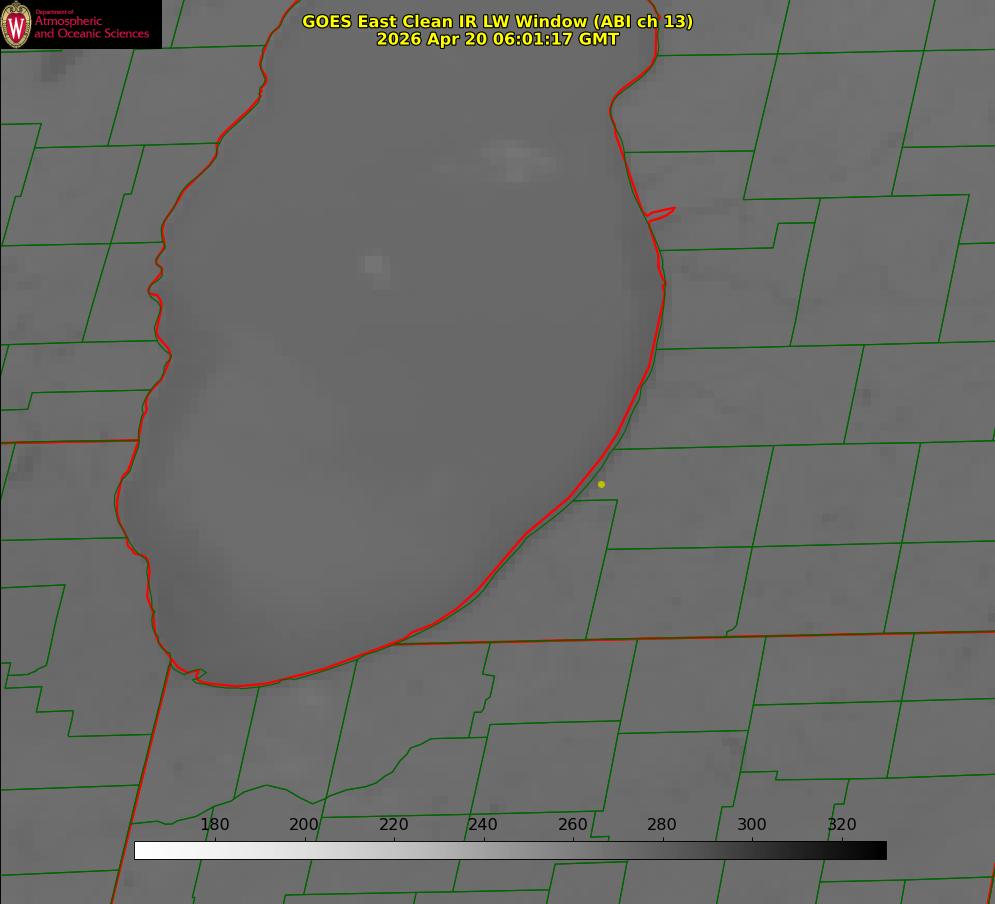Click the mid-gray center of the colorbar
Screen dimensions: 995x904
pyautogui.click(x=510, y=850)
